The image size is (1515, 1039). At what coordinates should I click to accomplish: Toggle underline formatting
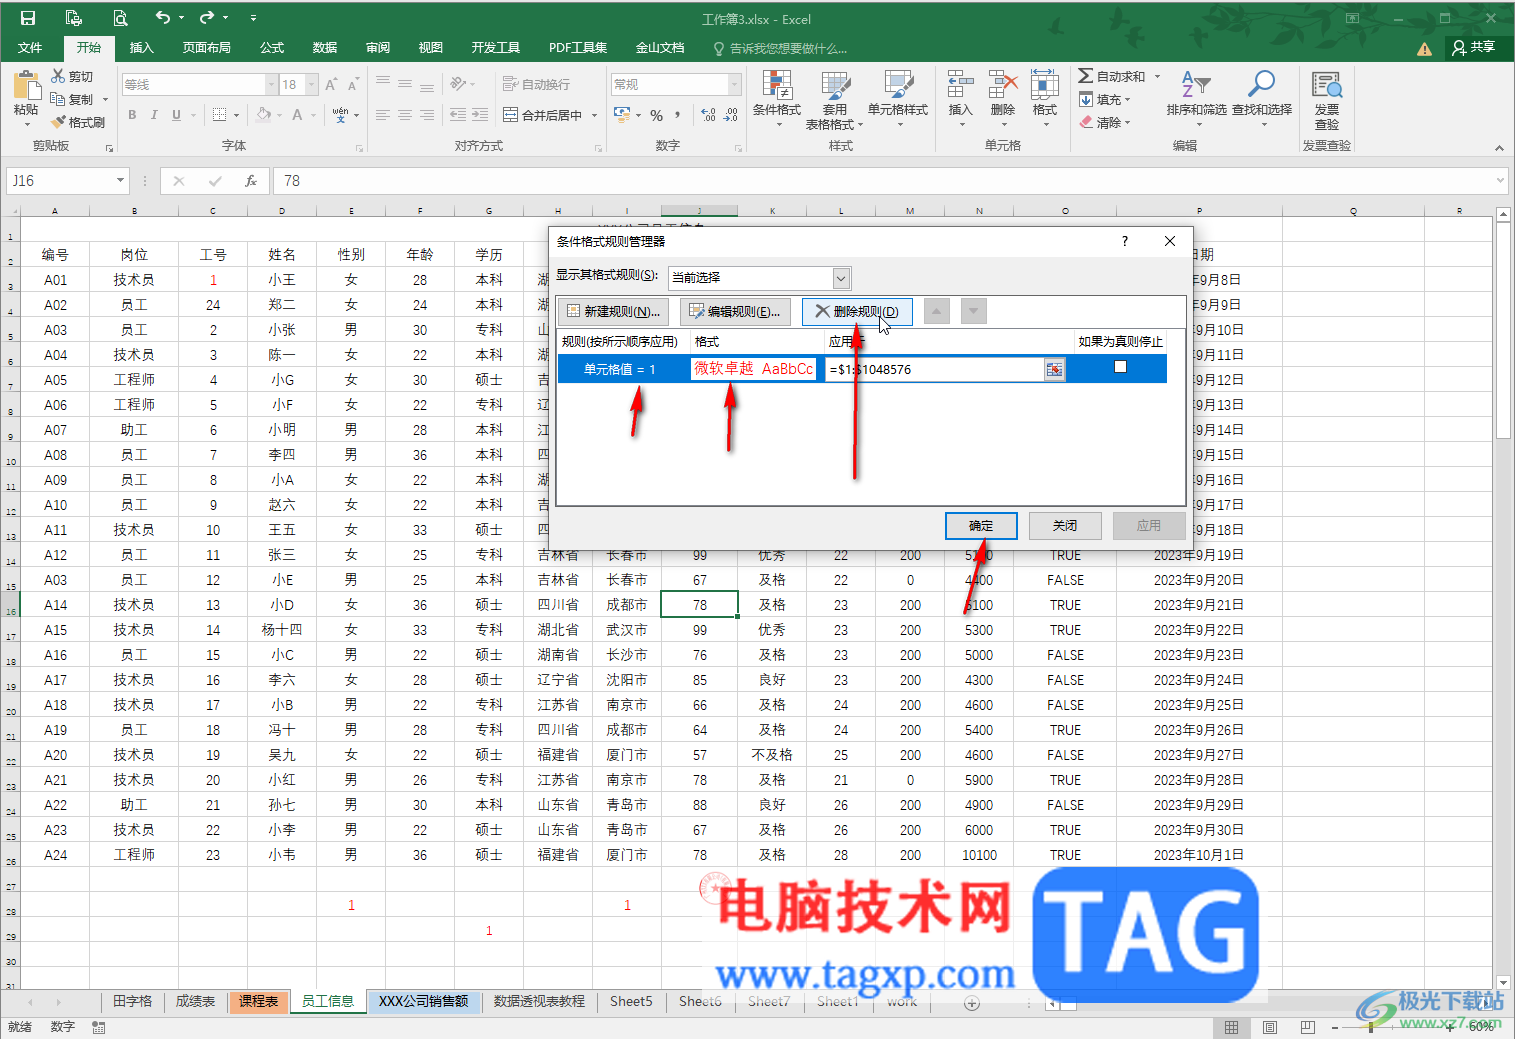tap(177, 115)
